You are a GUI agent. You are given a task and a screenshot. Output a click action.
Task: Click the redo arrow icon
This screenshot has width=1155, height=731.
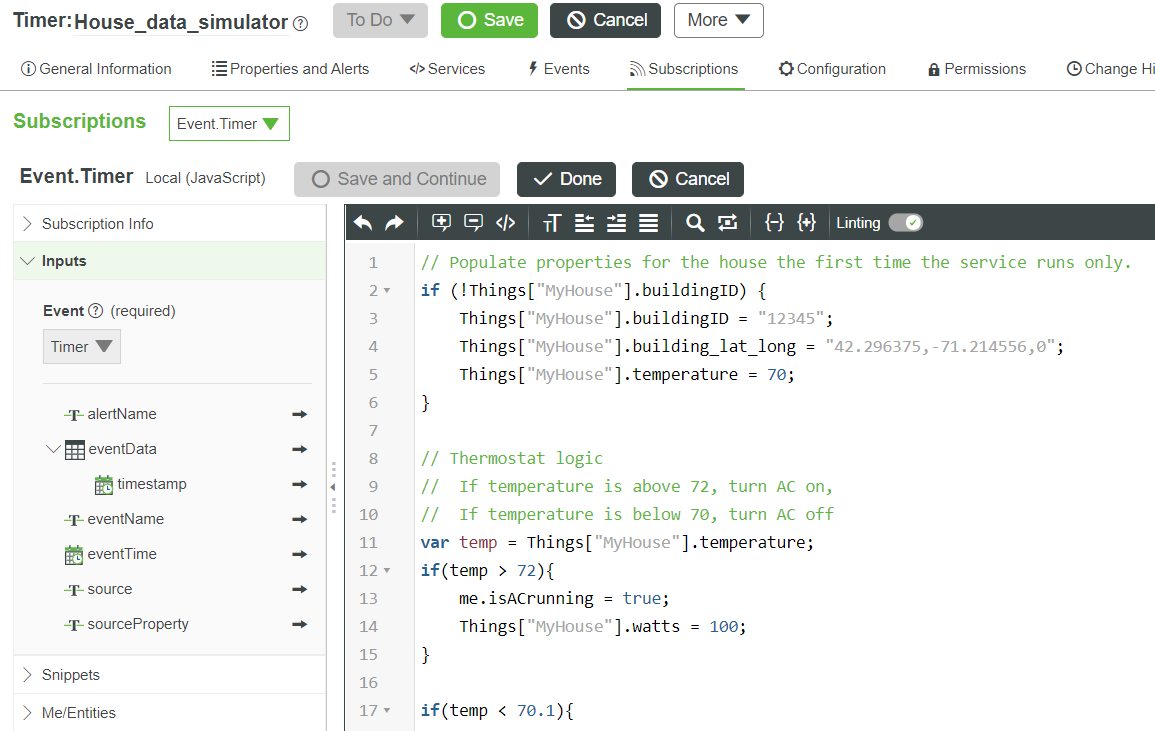click(x=394, y=222)
